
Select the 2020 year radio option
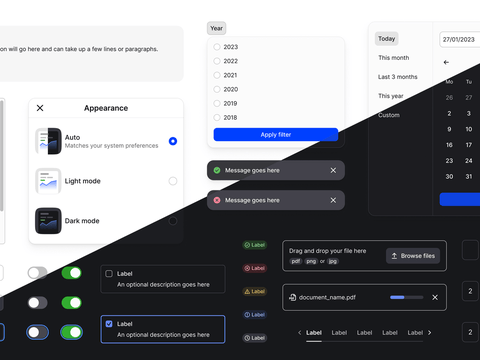coord(217,89)
